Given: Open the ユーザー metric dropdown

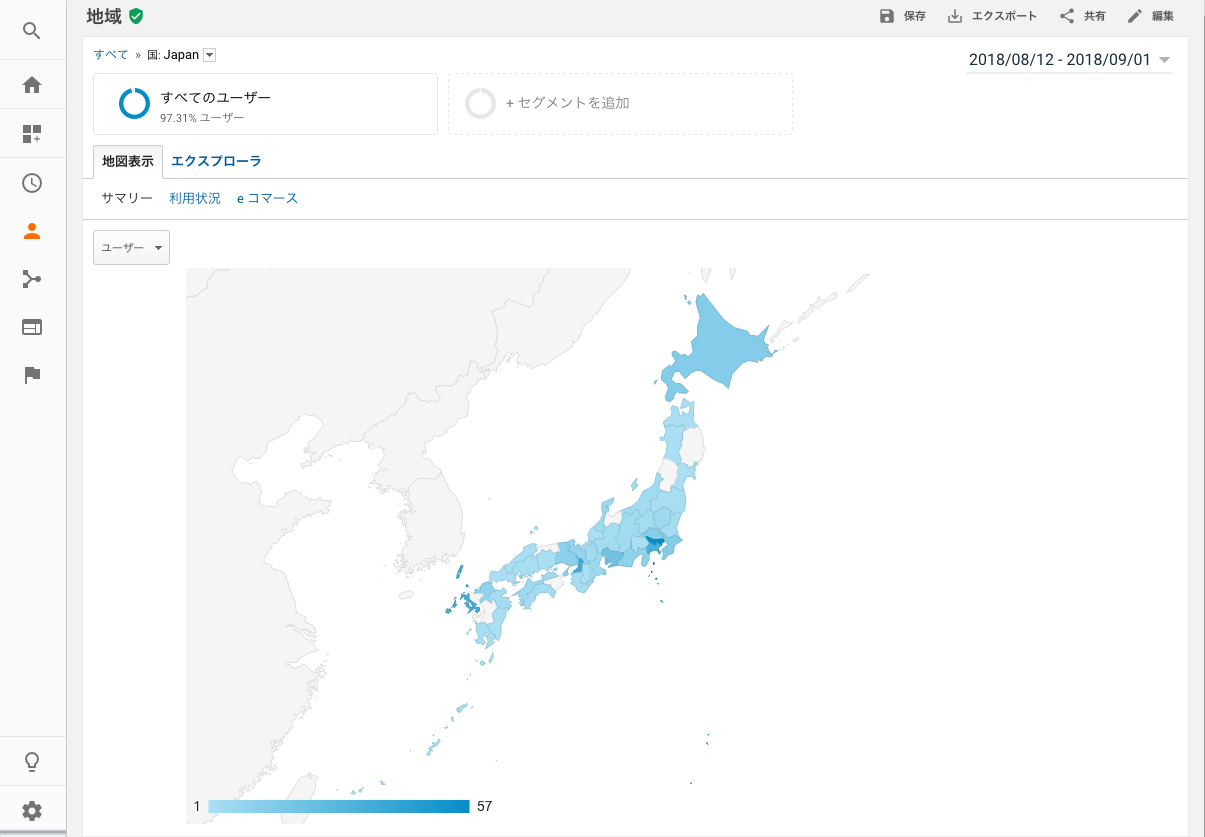Looking at the screenshot, I should [131, 247].
